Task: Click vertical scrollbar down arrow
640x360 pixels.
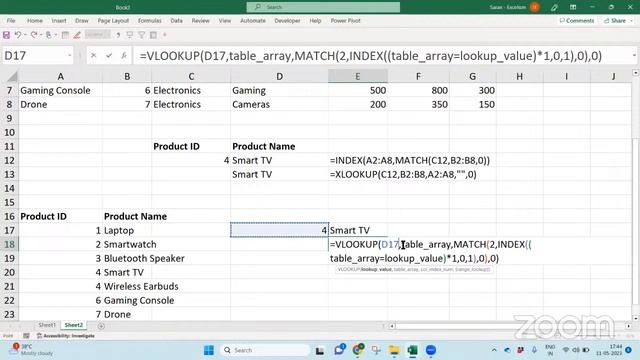Action: 636,318
